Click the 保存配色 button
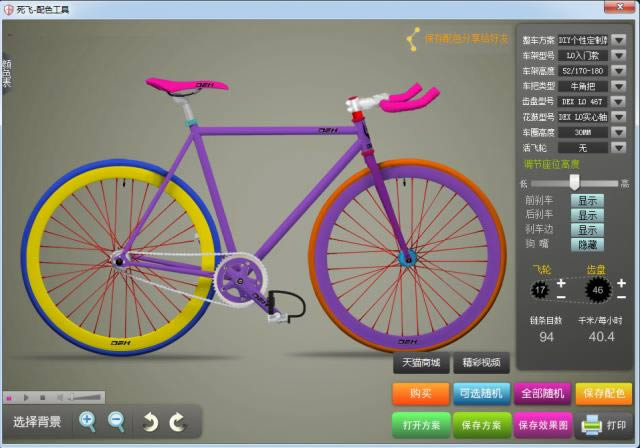The height and width of the screenshot is (448, 640). click(604, 394)
